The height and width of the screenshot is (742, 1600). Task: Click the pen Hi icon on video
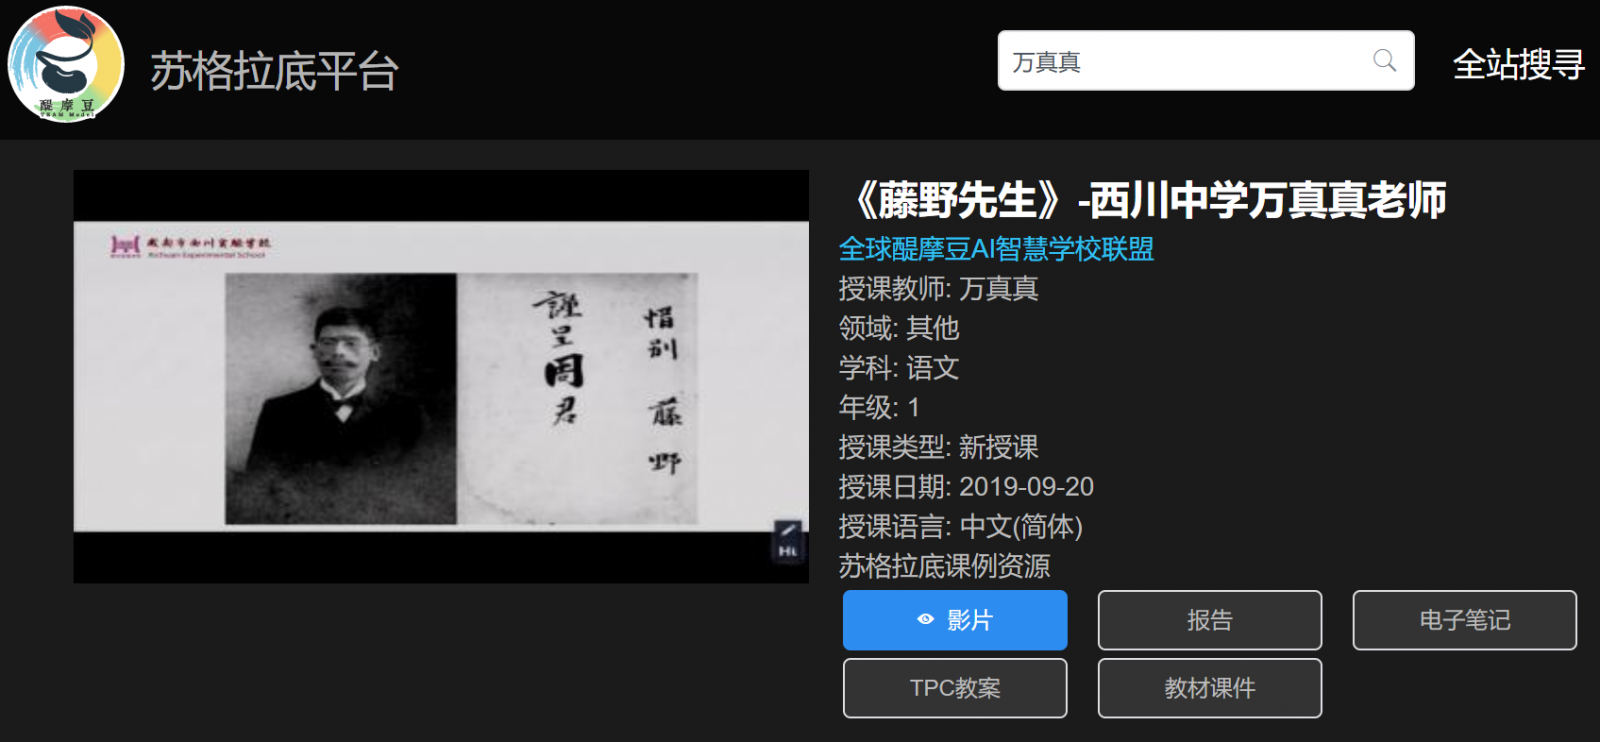pyautogui.click(x=788, y=540)
